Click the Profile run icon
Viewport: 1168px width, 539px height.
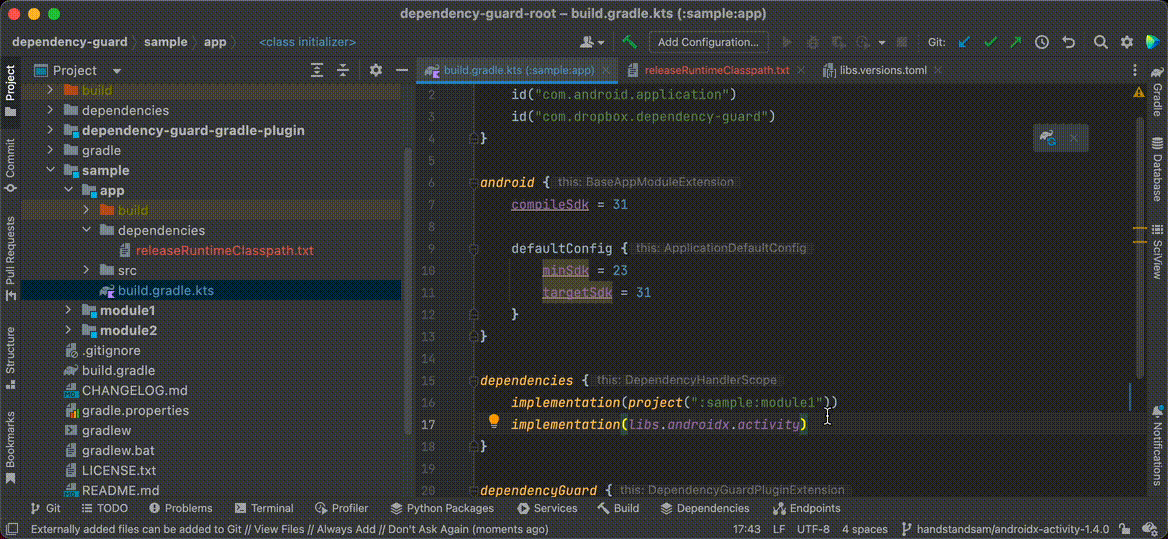(x=864, y=42)
